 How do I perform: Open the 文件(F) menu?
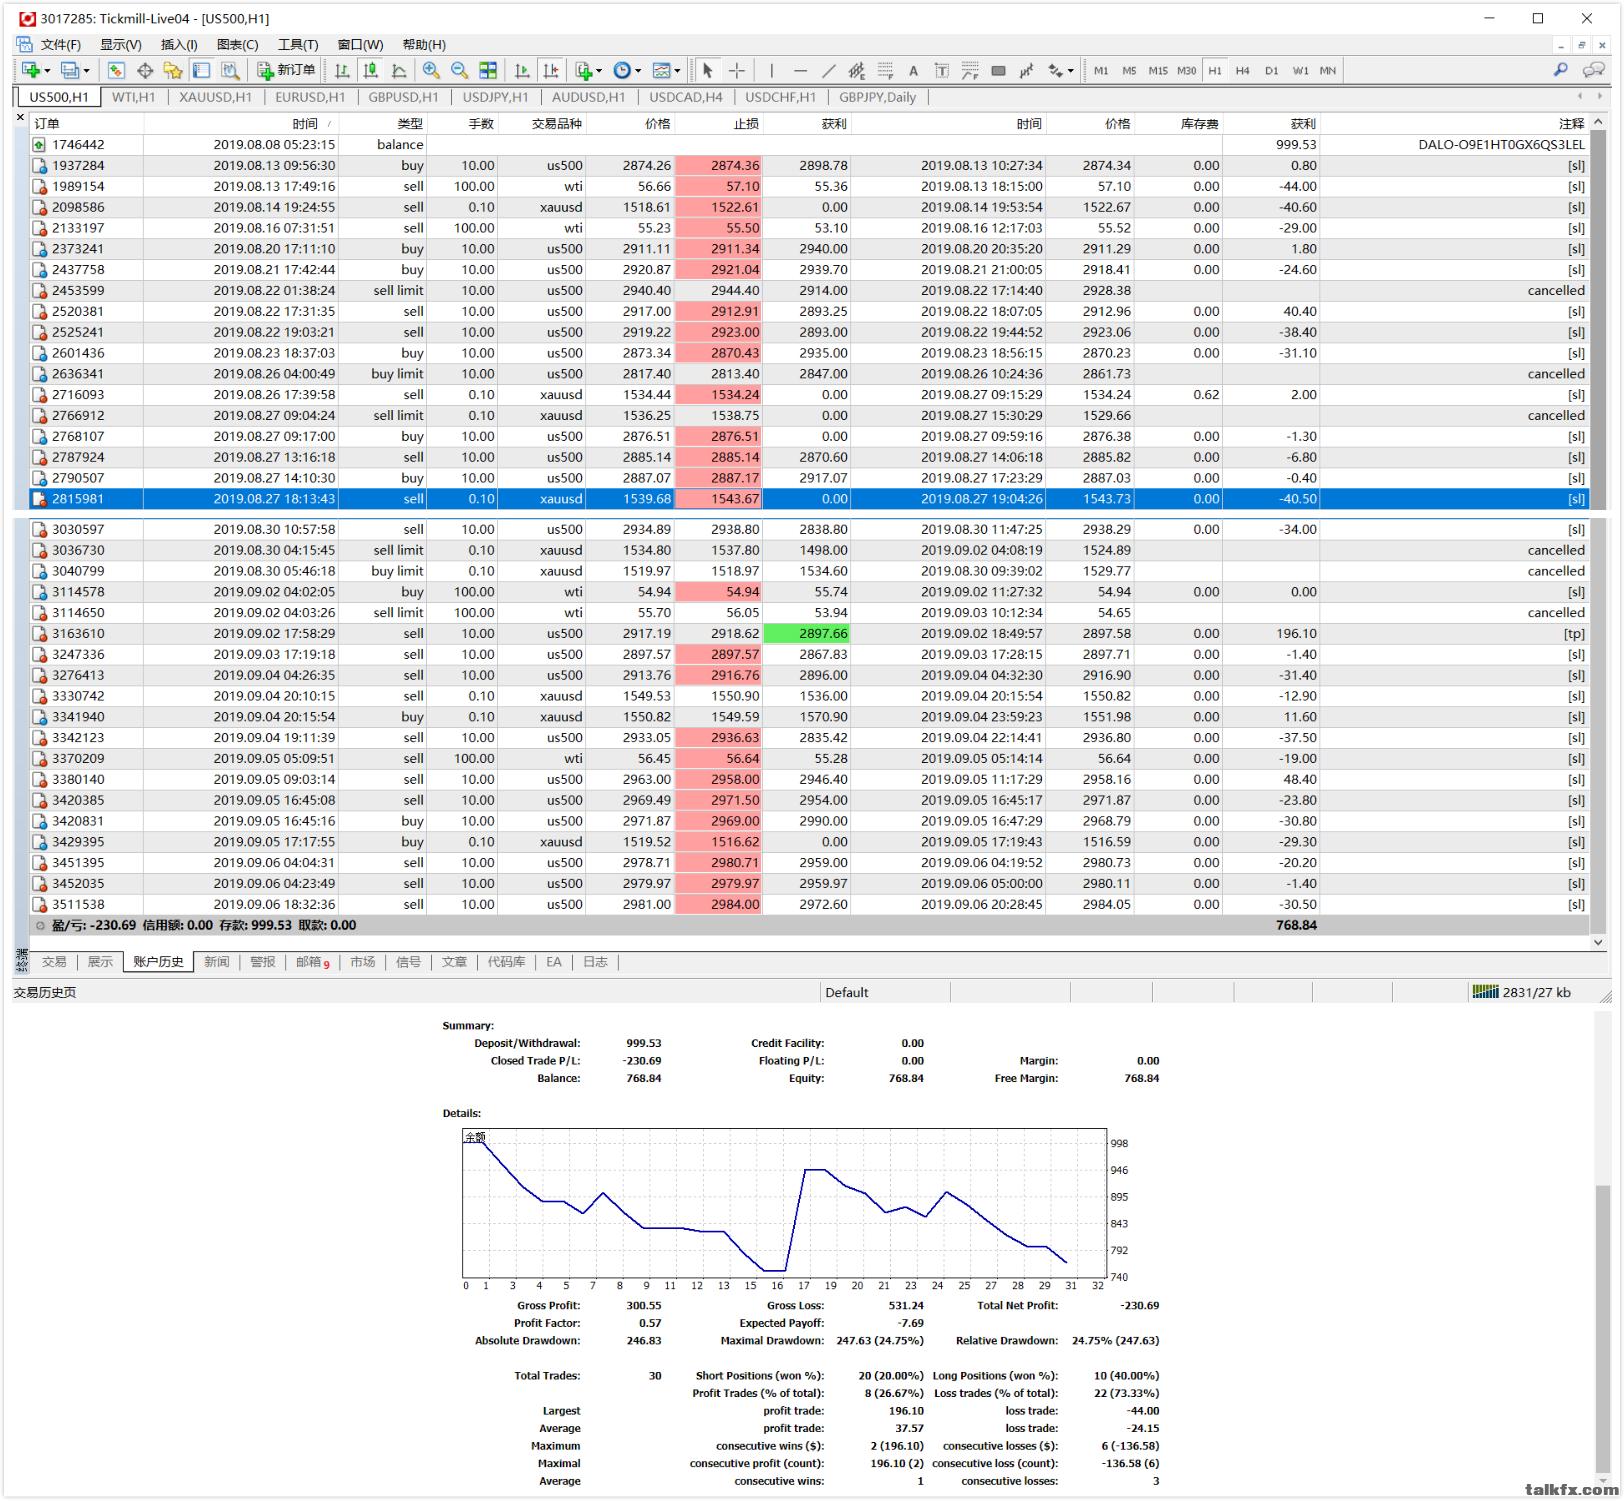point(60,44)
